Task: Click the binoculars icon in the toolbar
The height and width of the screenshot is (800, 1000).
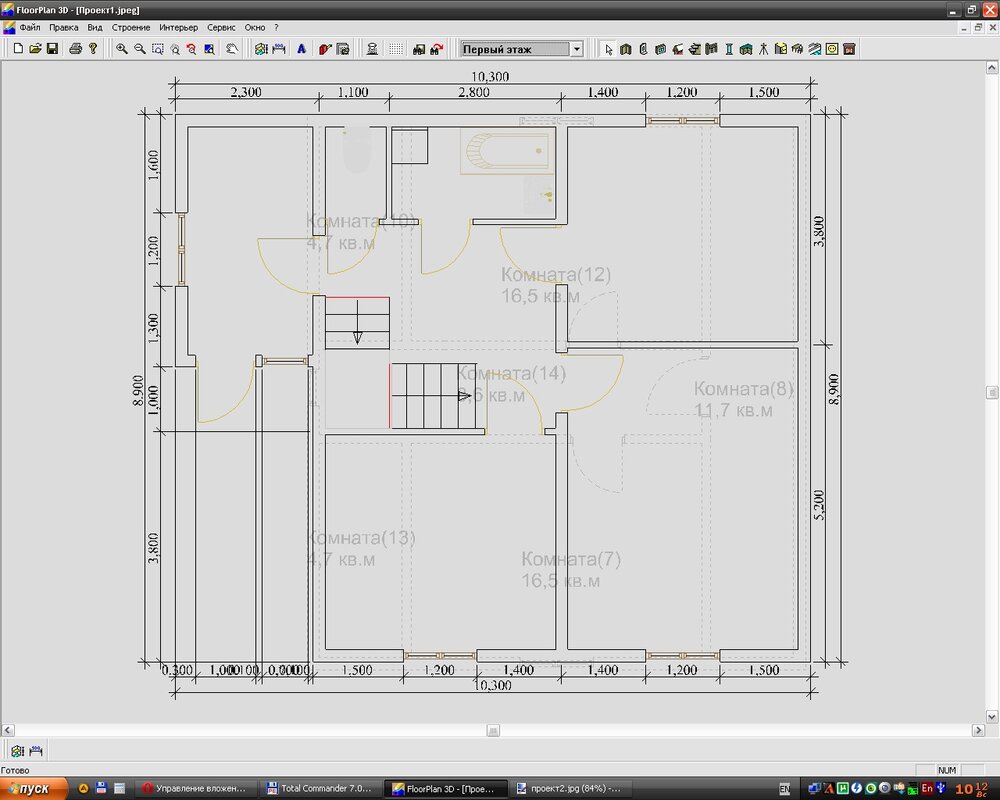Action: [x=419, y=48]
